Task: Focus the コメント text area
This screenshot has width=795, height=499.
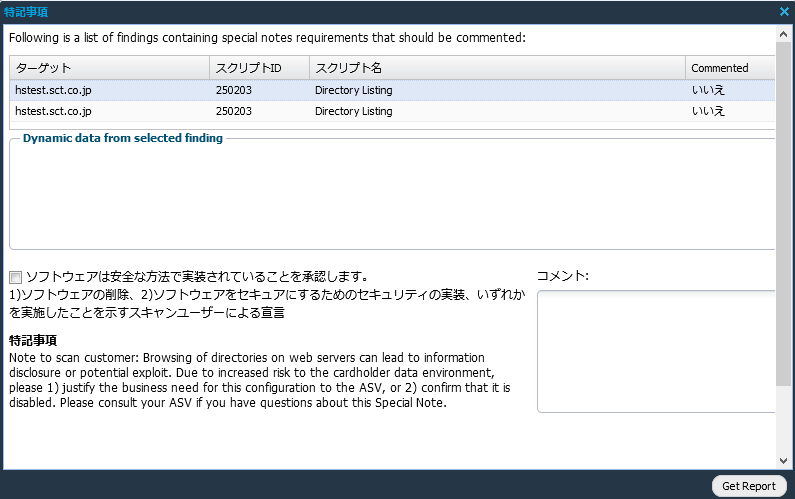Action: [x=657, y=350]
